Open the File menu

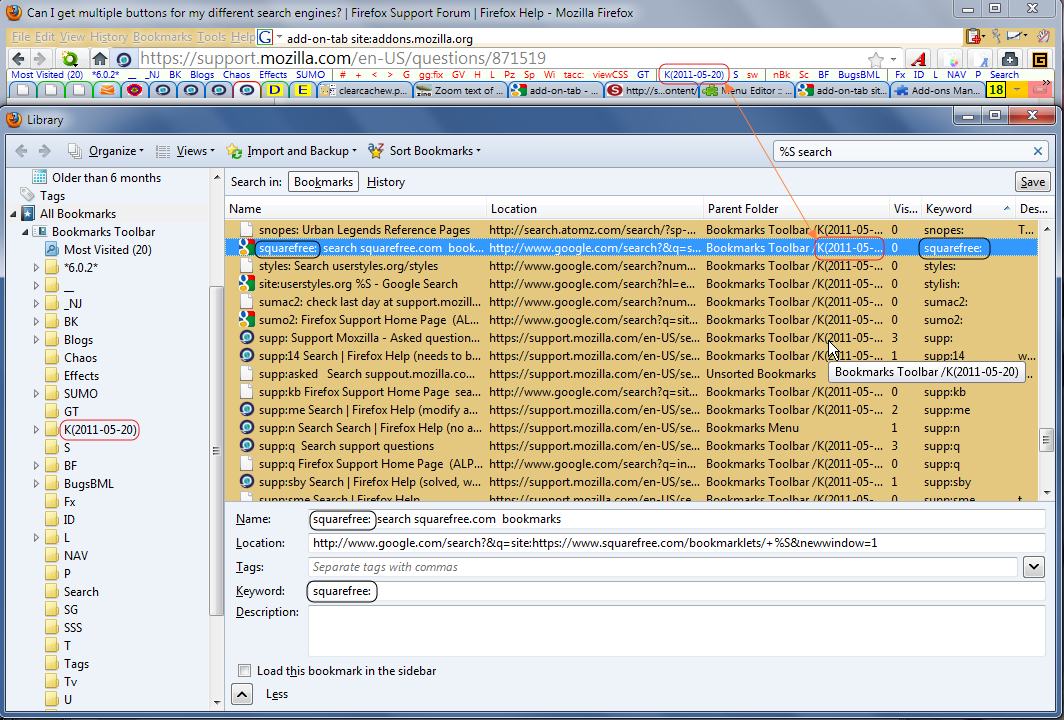click(20, 37)
